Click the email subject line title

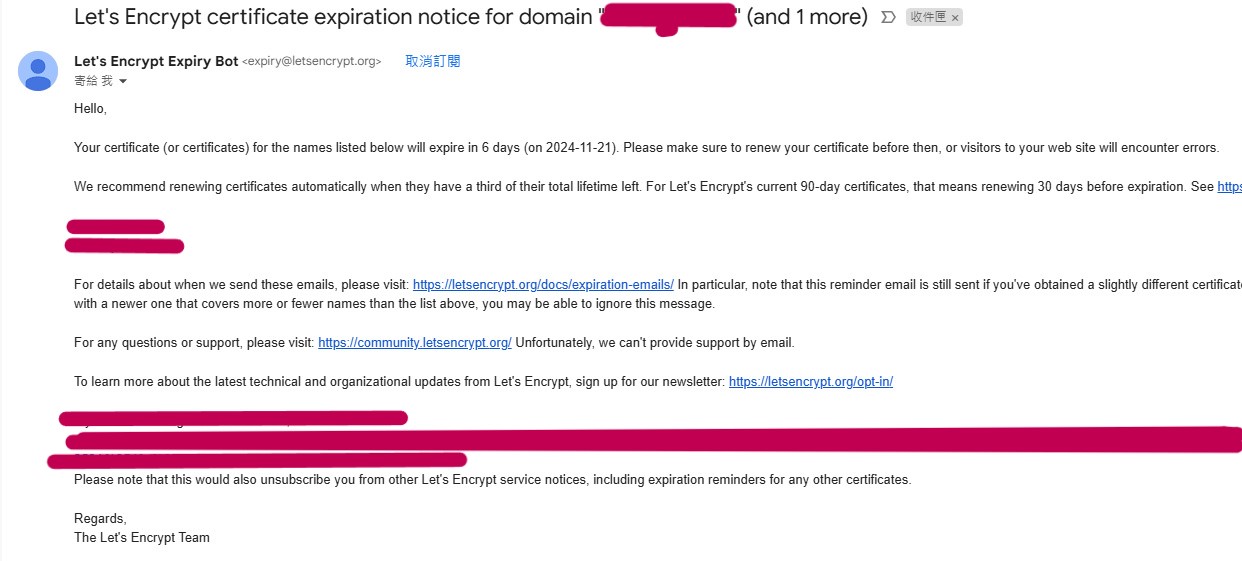[x=471, y=17]
